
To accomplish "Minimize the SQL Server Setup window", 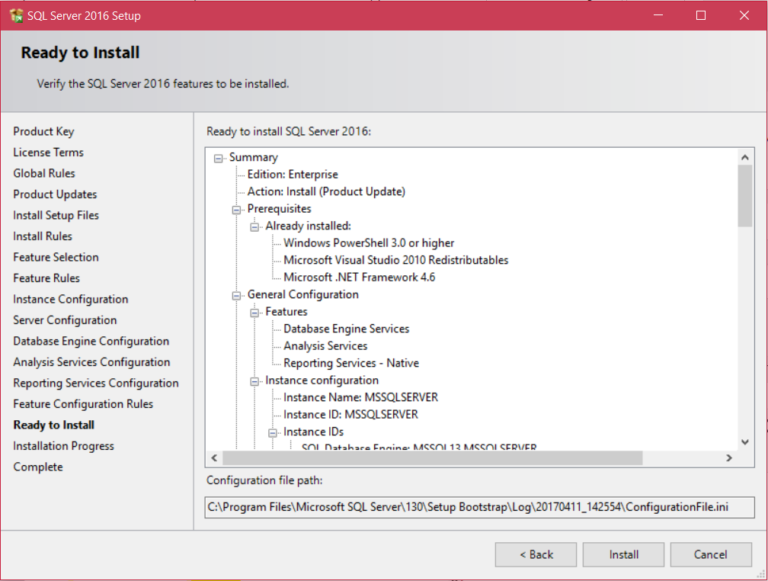I will 658,15.
